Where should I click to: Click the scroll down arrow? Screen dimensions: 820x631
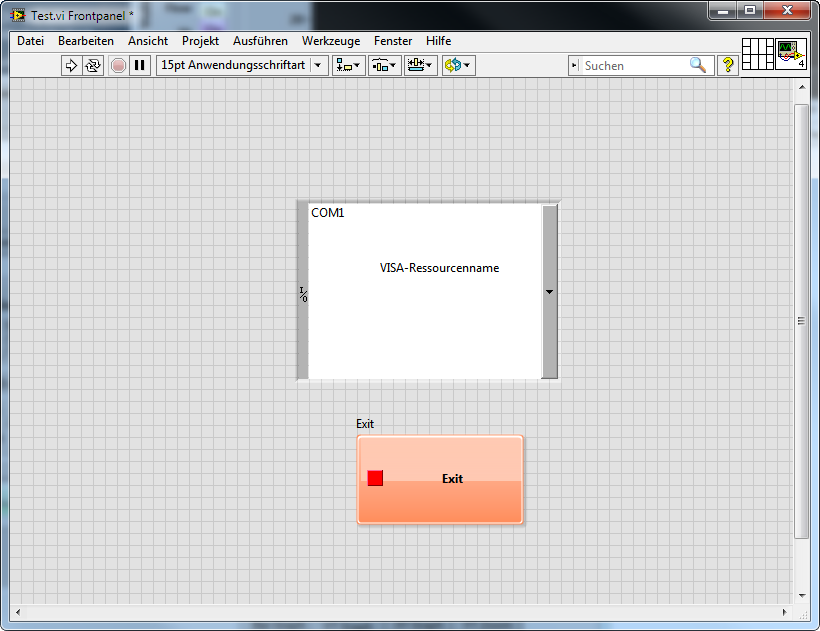tap(802, 595)
